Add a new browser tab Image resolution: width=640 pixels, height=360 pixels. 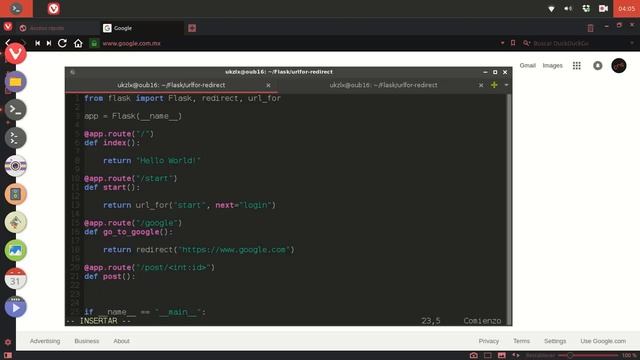(192, 28)
